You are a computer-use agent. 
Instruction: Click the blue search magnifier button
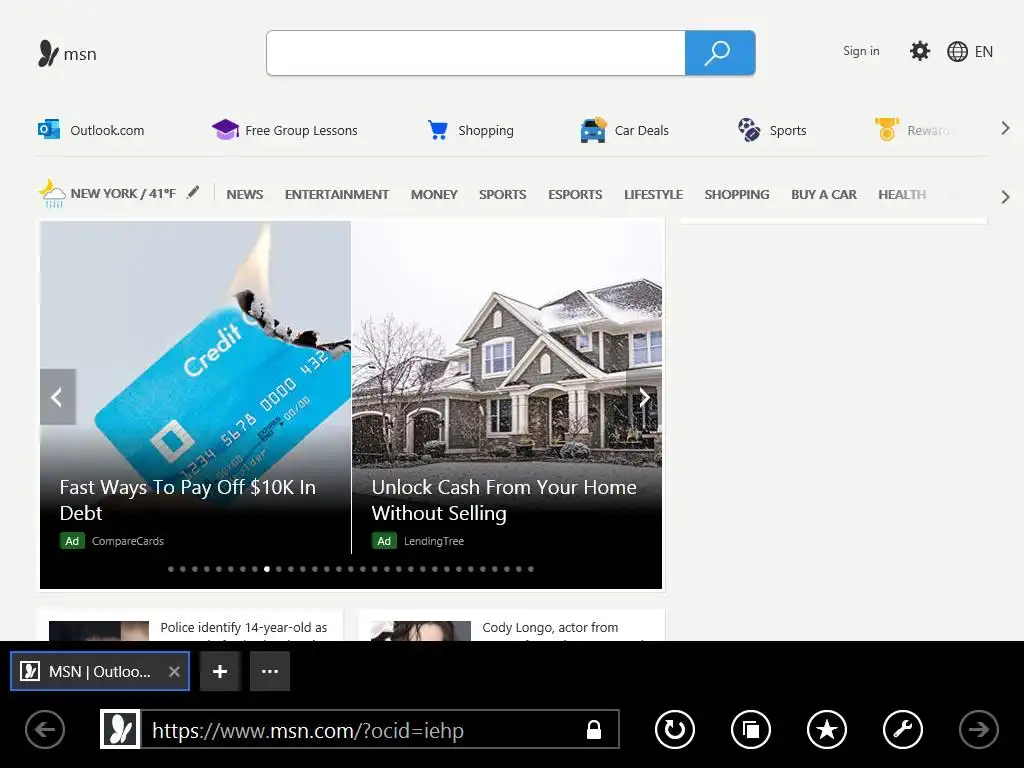coord(720,53)
